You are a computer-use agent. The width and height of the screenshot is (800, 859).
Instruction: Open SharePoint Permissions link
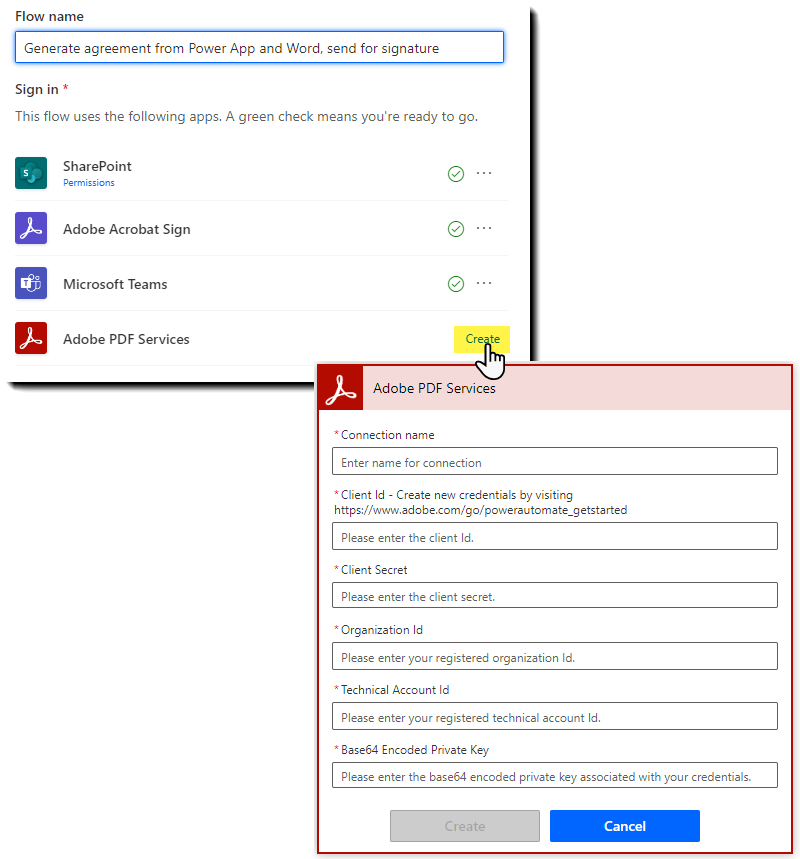89,183
